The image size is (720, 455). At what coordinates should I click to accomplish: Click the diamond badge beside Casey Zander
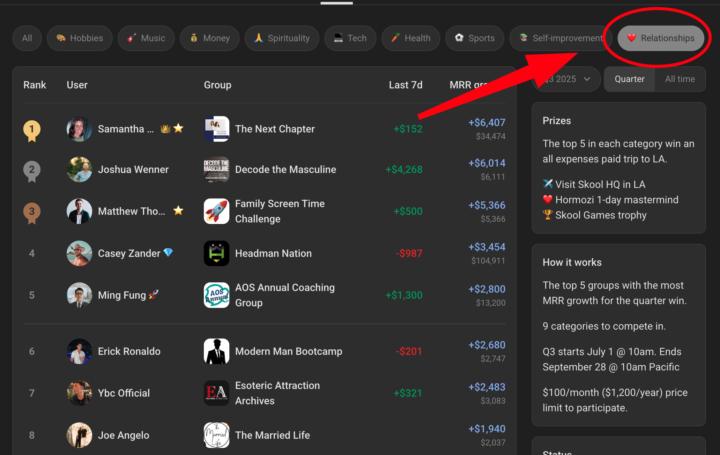(168, 253)
